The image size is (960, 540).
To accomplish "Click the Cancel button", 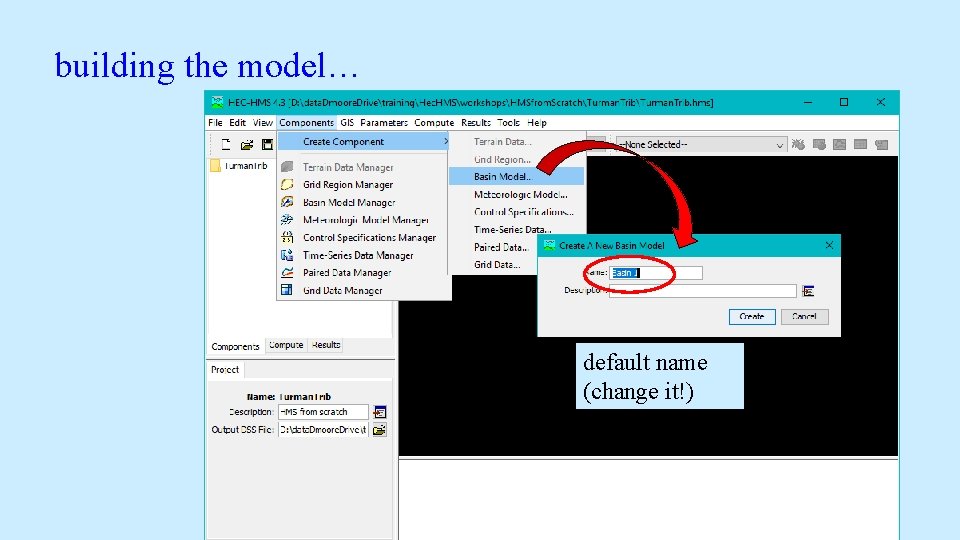I will tap(804, 317).
